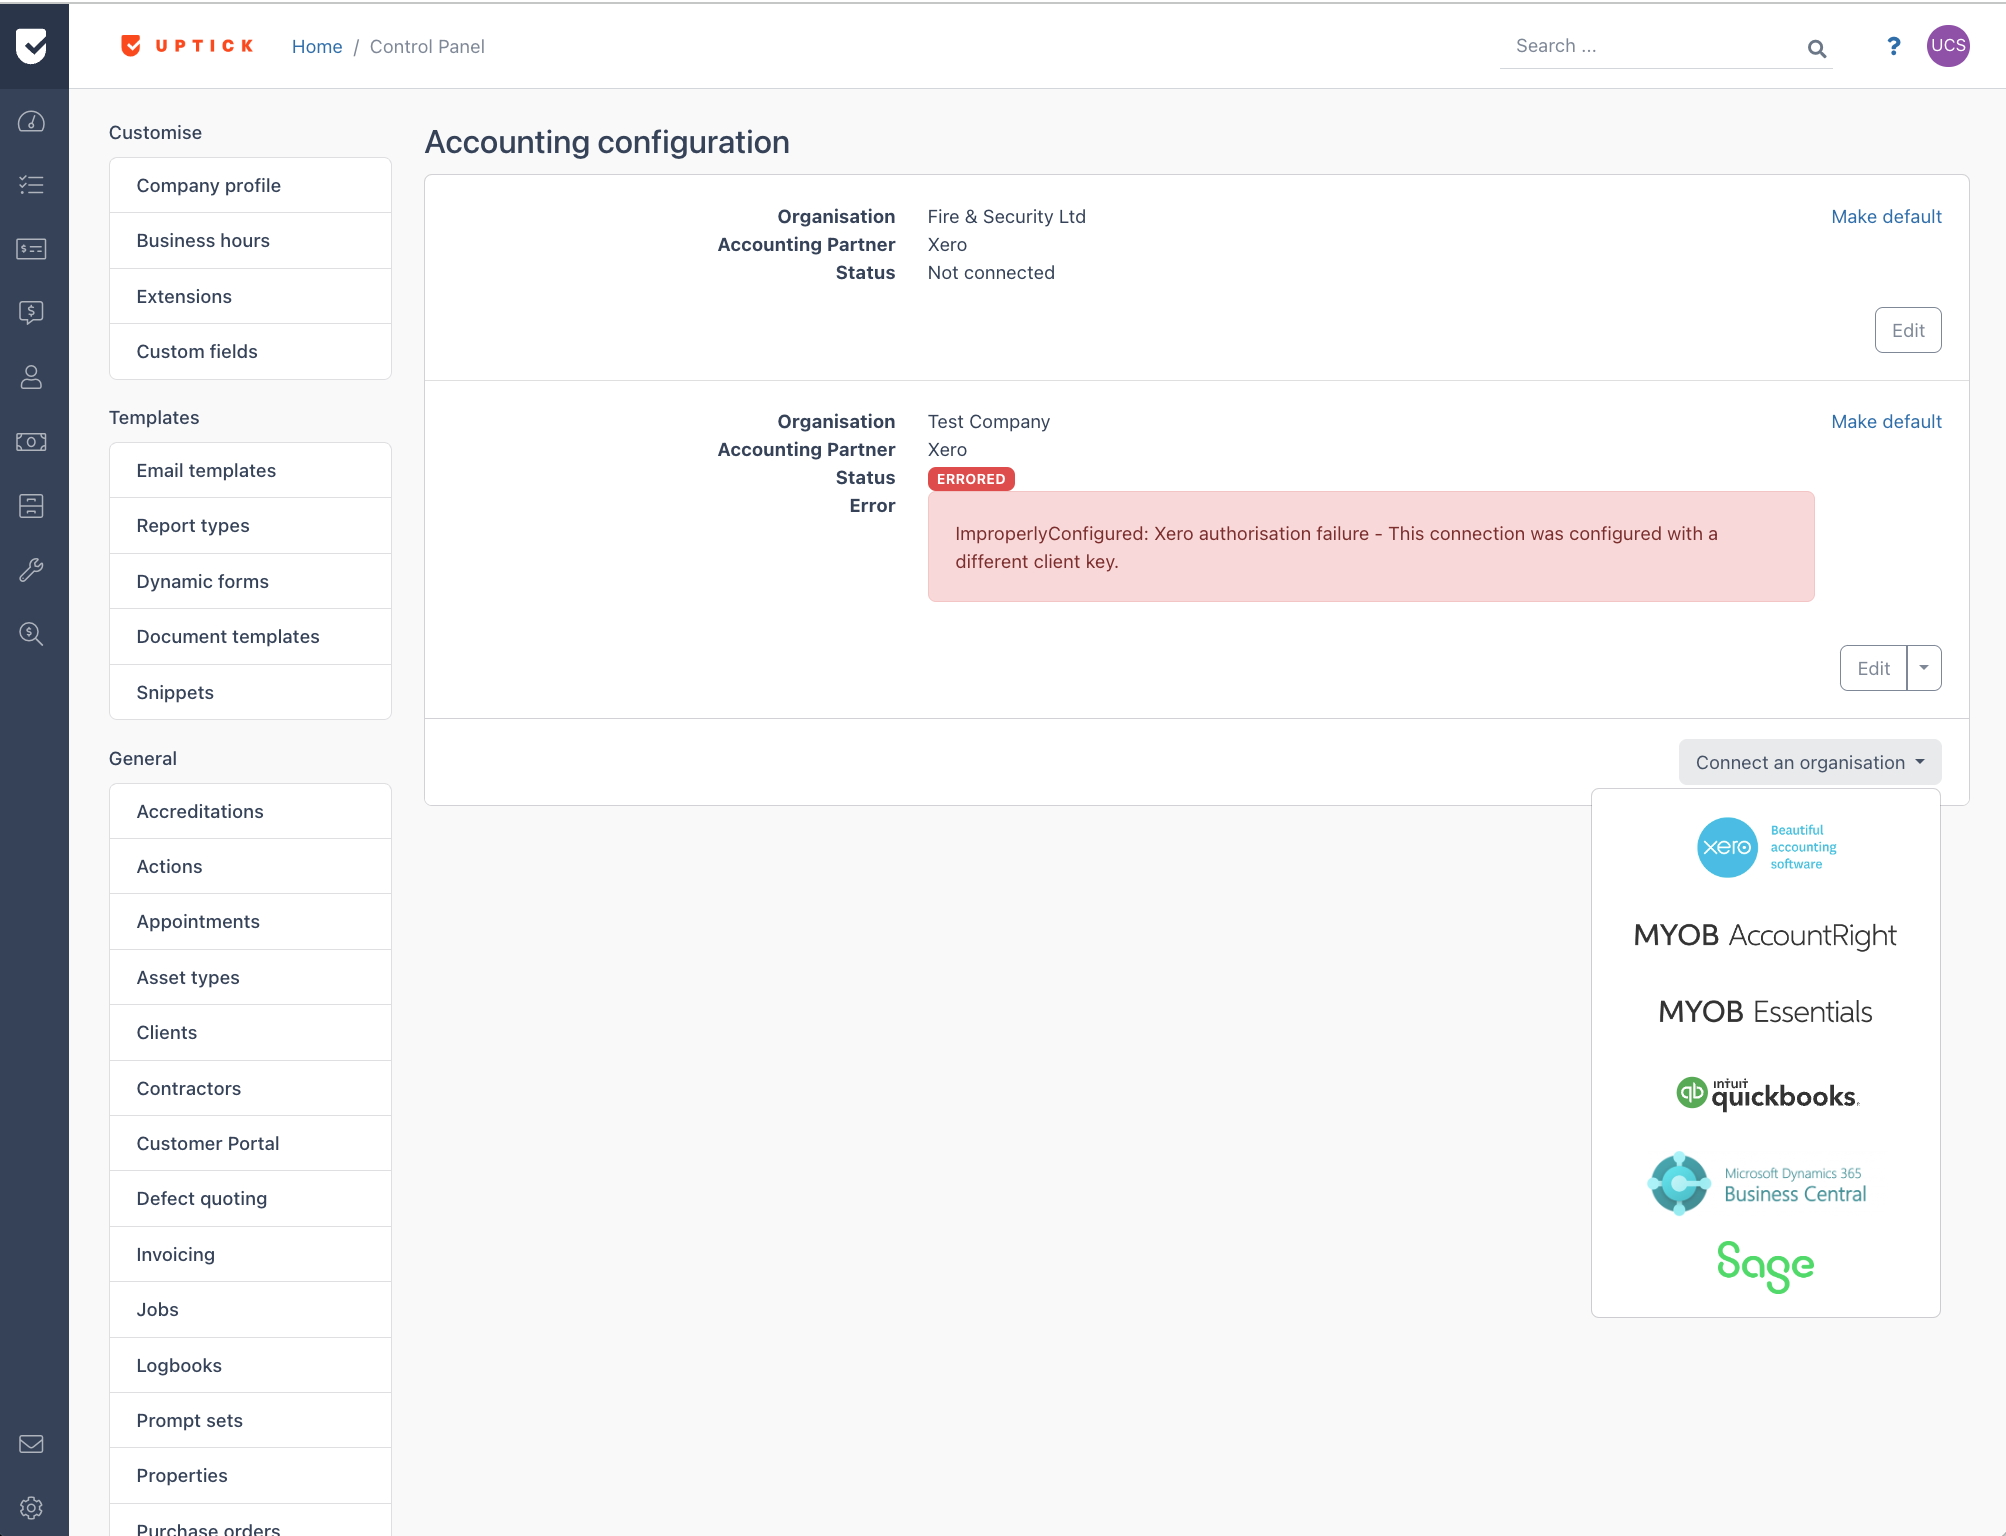Choose Dynamics 365 Business Central option
The height and width of the screenshot is (1536, 2006).
[1758, 1184]
